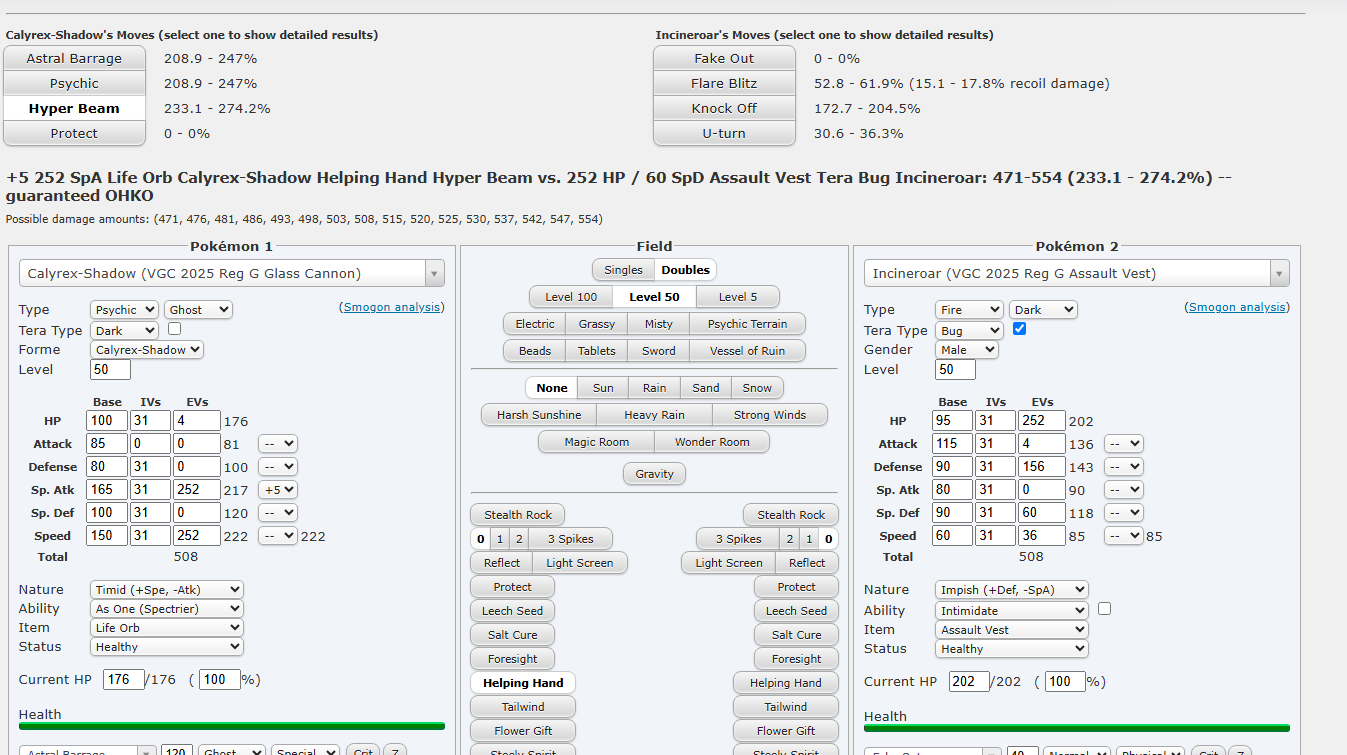Toggle Sword of Ruin
Image resolution: width=1347 pixels, height=755 pixels.
click(x=659, y=351)
